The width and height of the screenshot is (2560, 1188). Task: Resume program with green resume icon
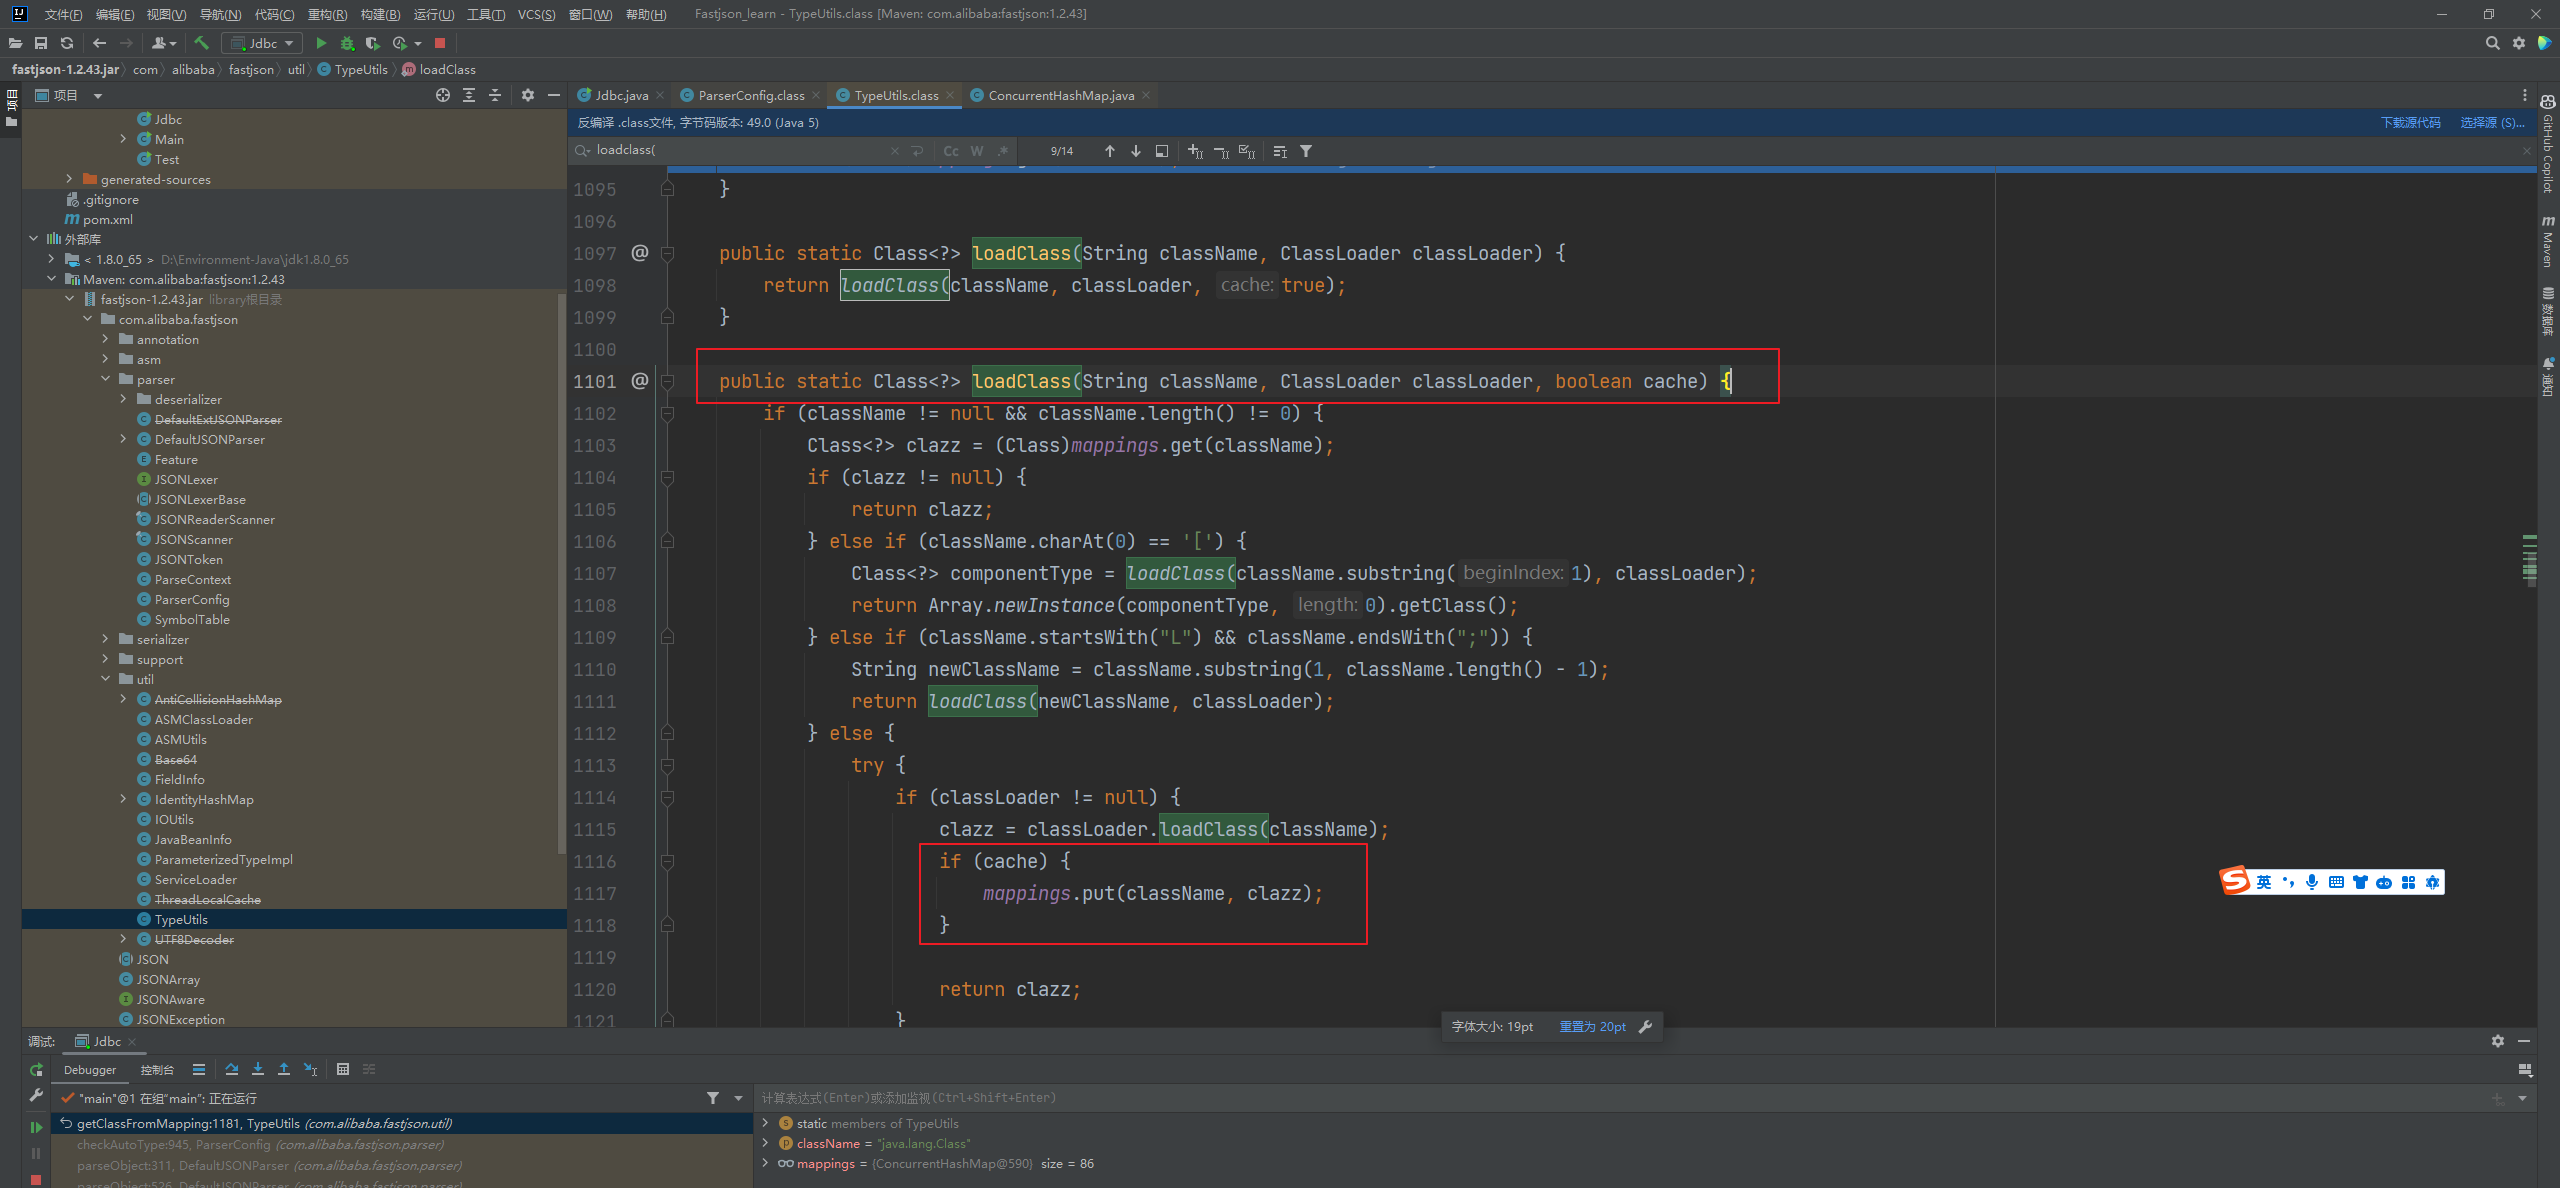(36, 1127)
